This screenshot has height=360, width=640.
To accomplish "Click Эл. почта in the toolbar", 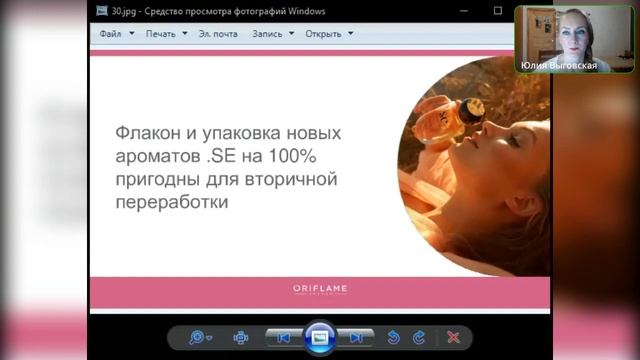I will [218, 34].
